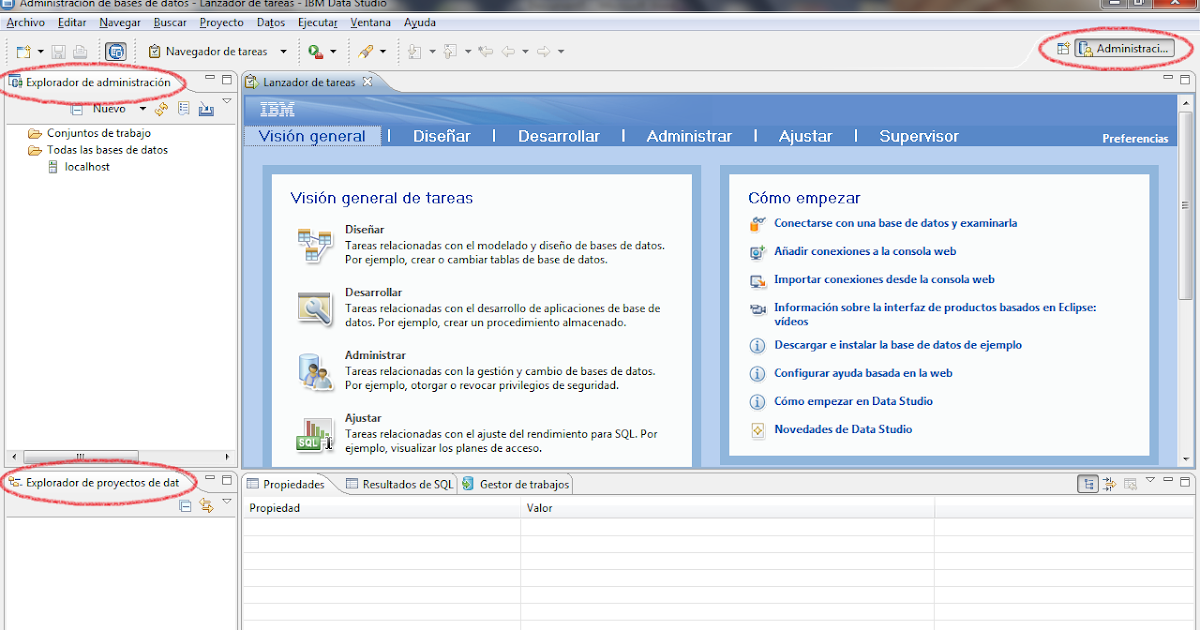This screenshot has height=630, width=1200.
Task: Click the Print icon in toolbar
Action: [x=80, y=51]
